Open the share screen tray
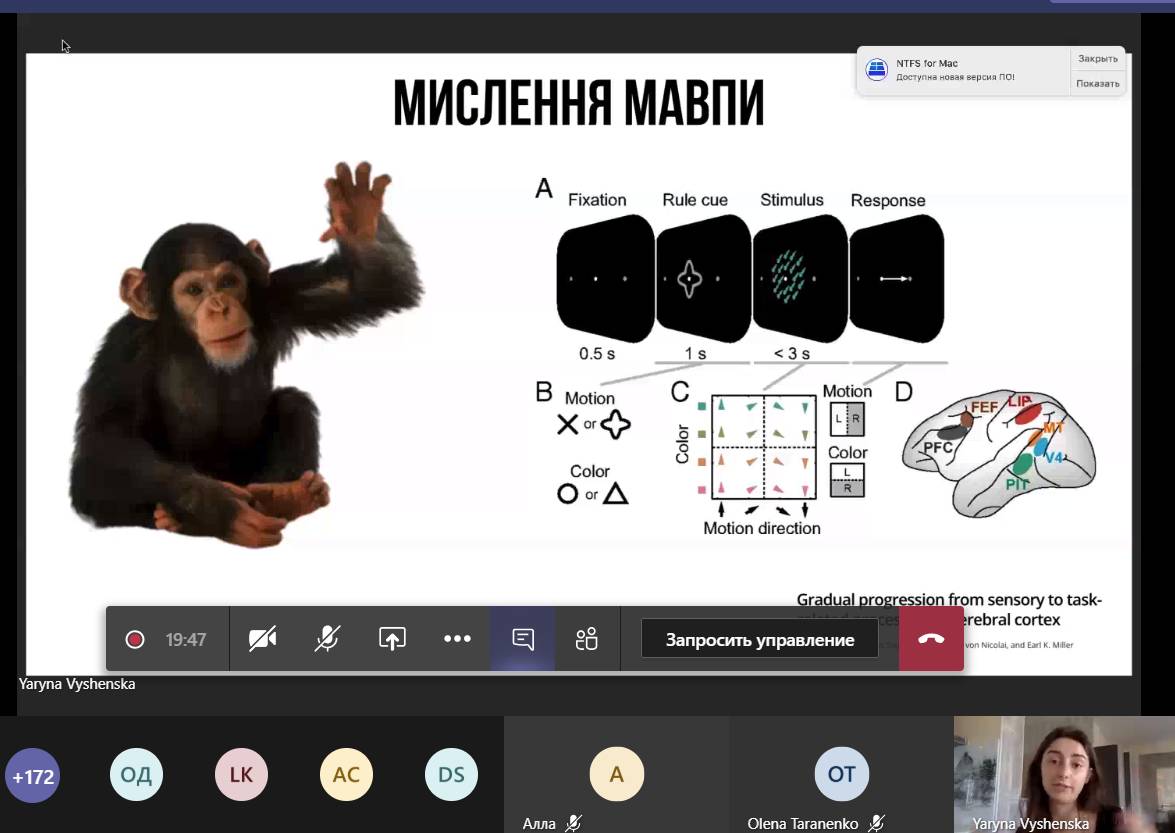 (392, 639)
